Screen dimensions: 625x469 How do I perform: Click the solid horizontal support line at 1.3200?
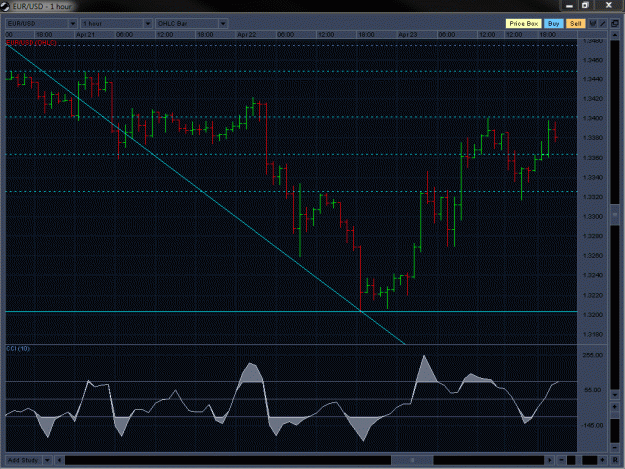click(291, 311)
